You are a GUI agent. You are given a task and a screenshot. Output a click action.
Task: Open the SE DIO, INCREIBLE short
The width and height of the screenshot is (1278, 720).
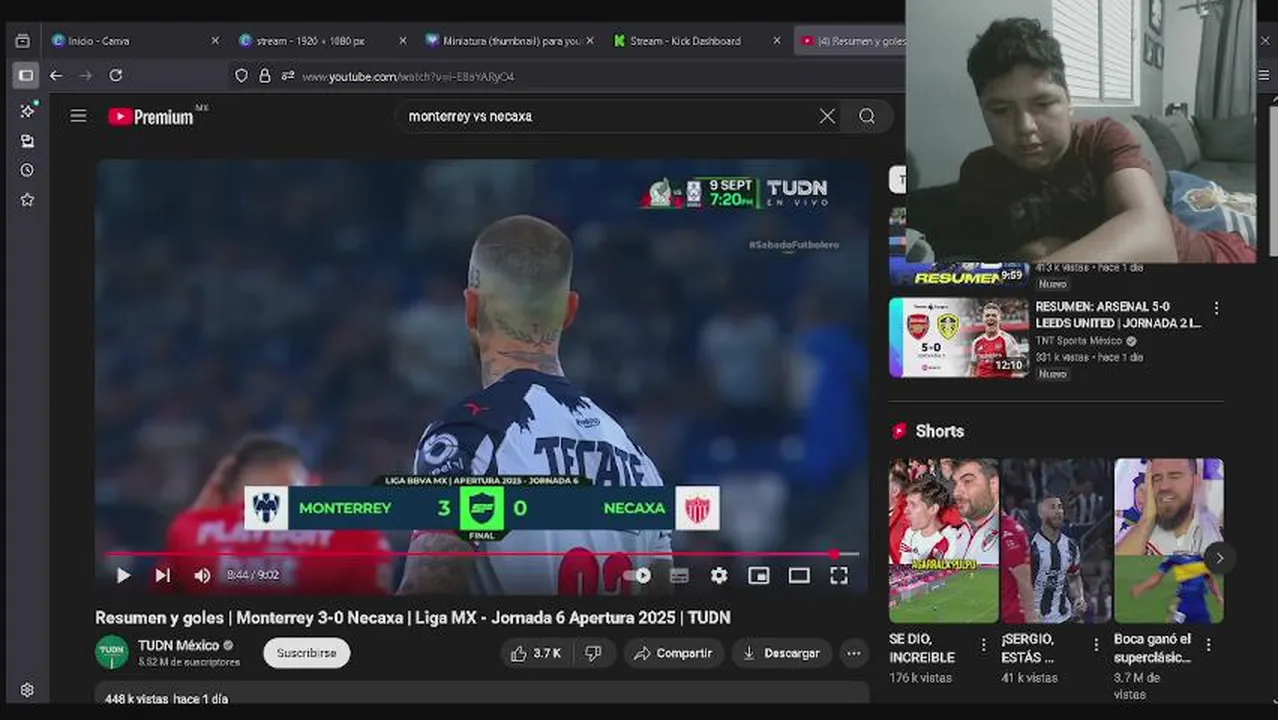click(944, 541)
